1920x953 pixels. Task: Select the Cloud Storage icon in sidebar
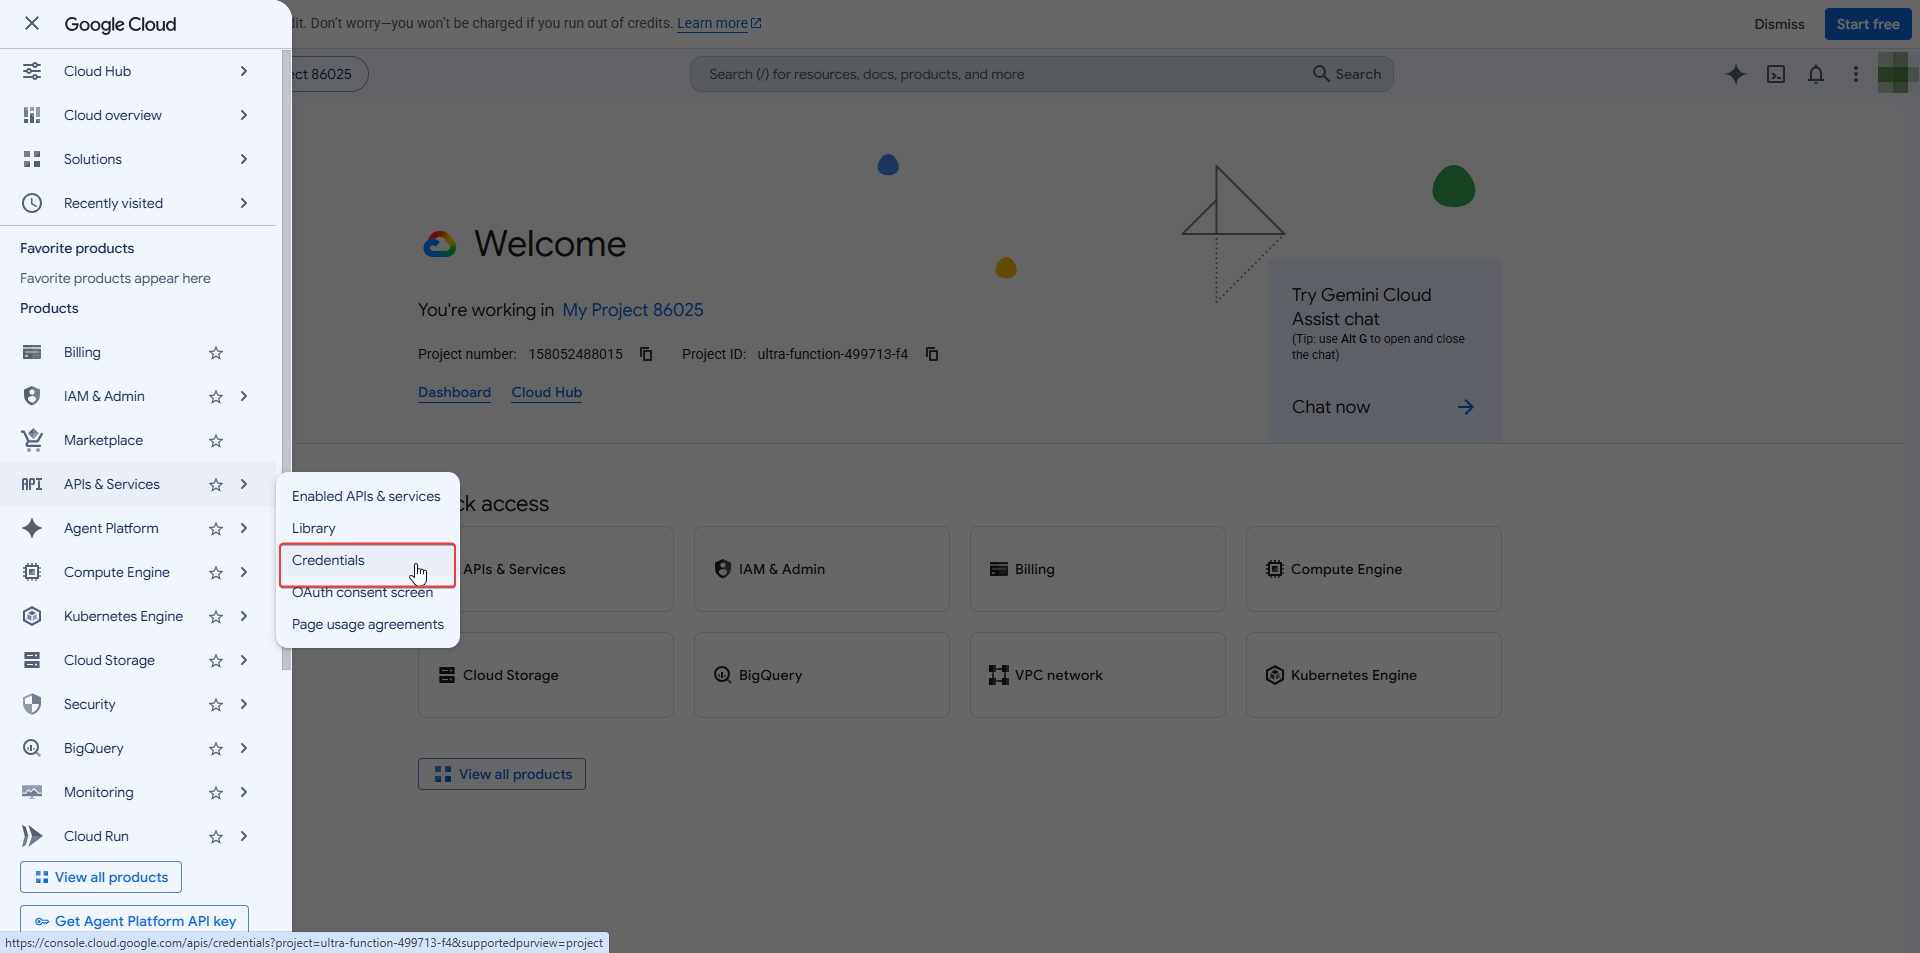pyautogui.click(x=32, y=660)
